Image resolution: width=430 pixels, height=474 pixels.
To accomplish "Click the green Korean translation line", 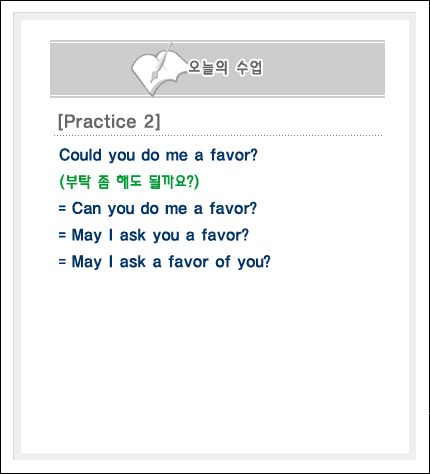I will coord(129,182).
